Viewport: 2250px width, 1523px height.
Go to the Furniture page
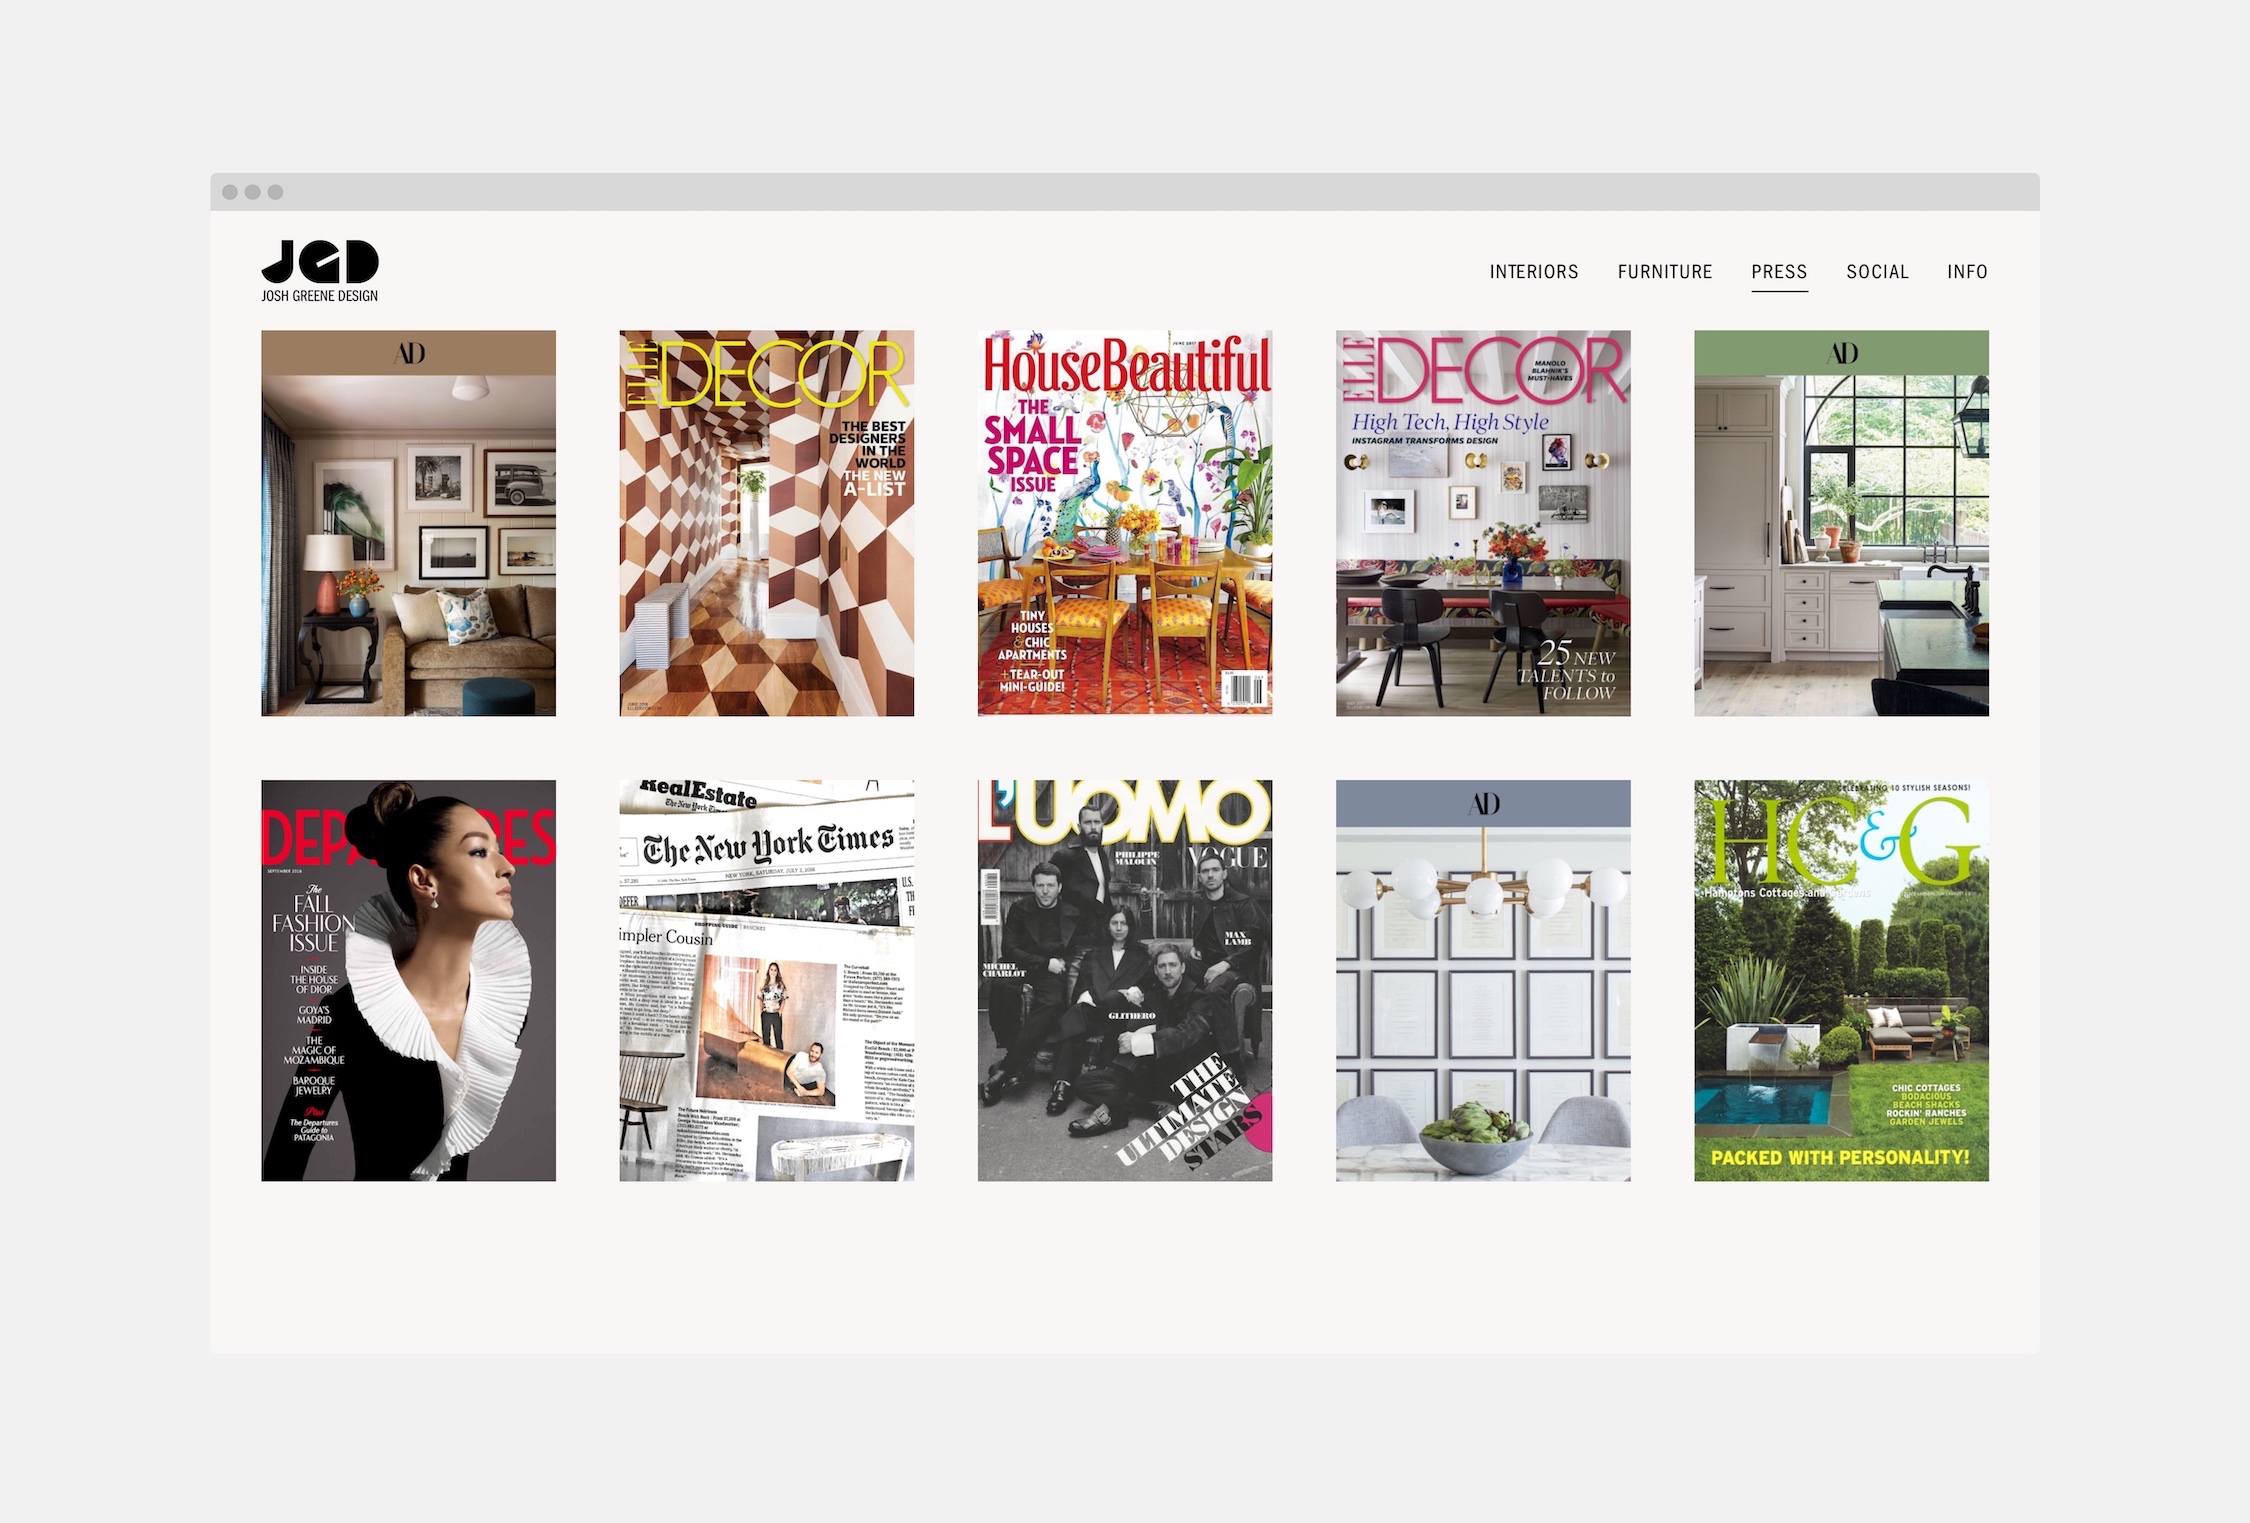[1665, 272]
